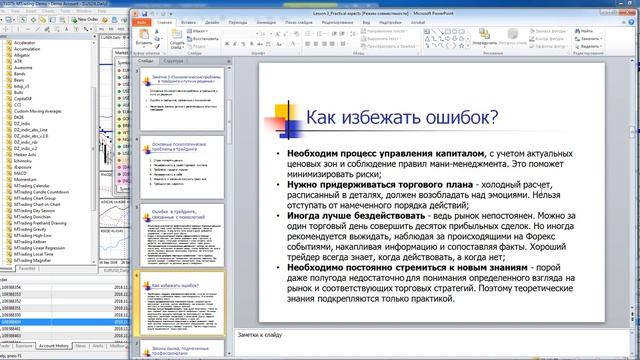Toggle strikethrough formatting in ribbon
The height and width of the screenshot is (360, 640).
click(260, 44)
